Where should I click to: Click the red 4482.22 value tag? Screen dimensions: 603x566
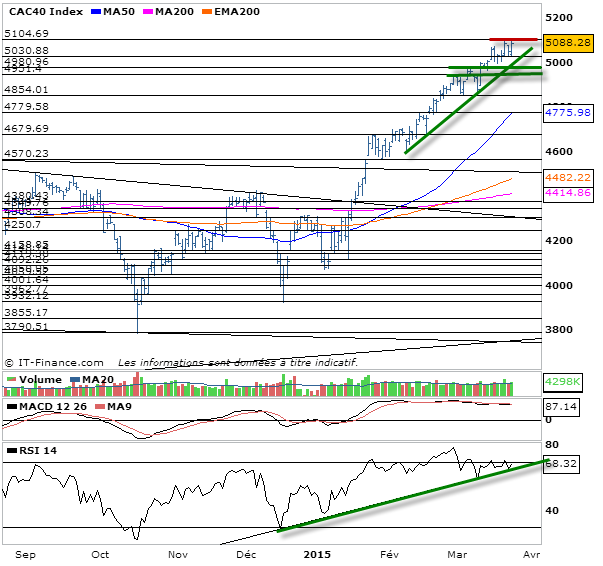click(x=569, y=176)
